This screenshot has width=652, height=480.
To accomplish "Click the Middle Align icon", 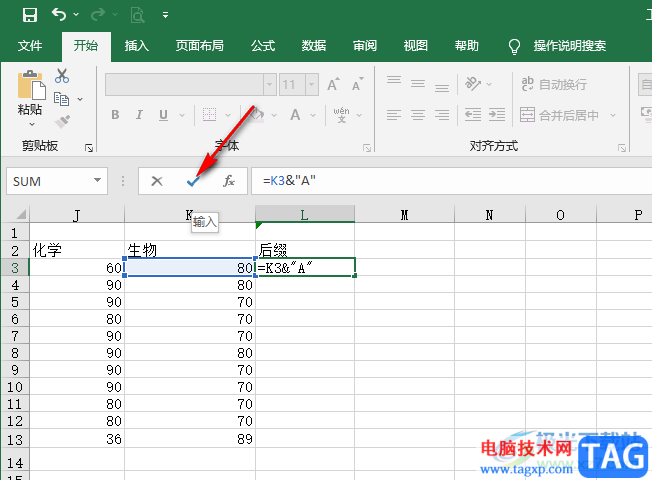I will (x=418, y=84).
